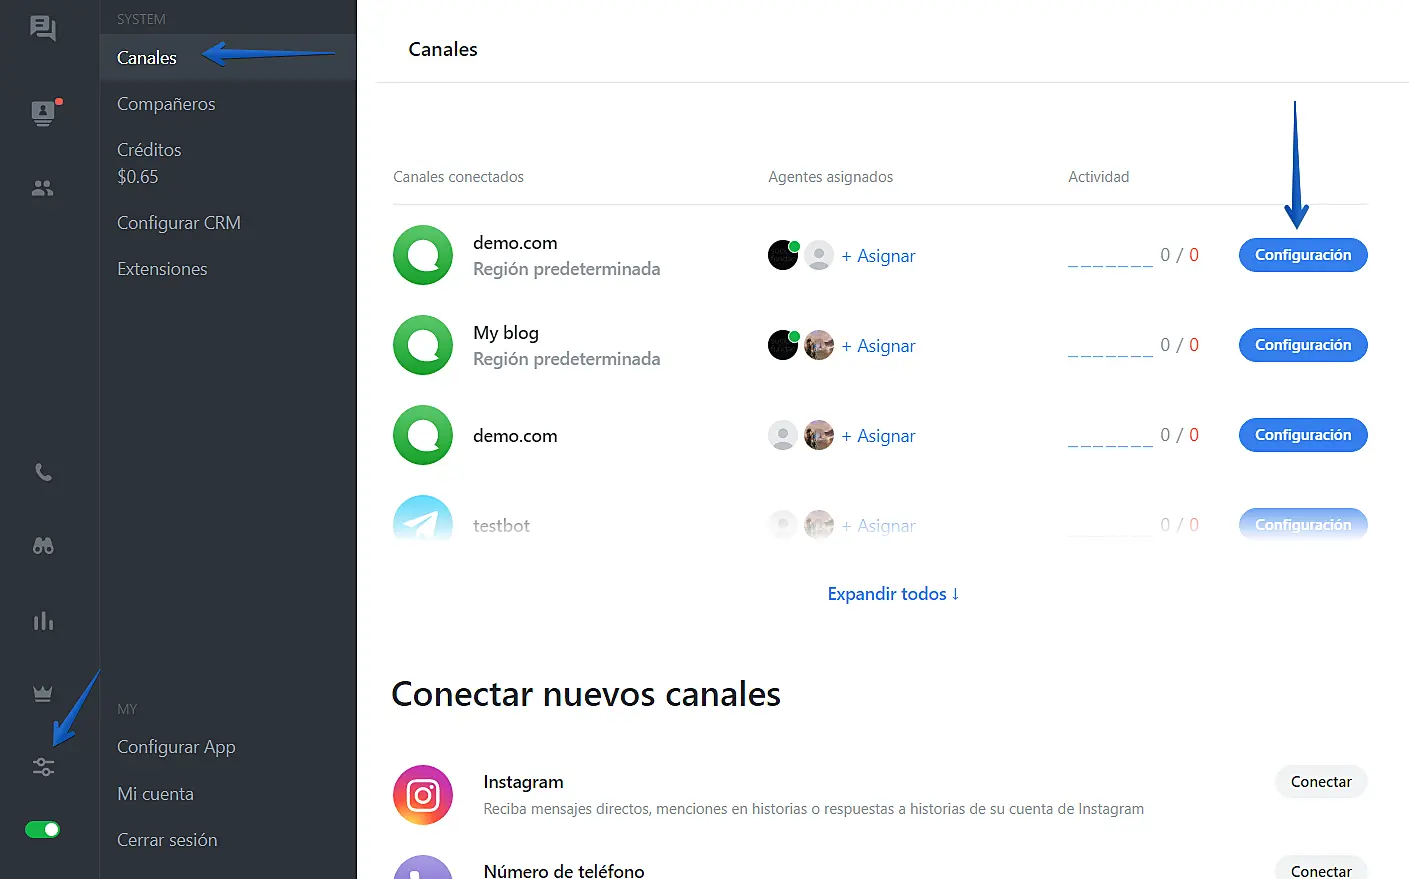Click Configuración for the My blog channel

pyautogui.click(x=1302, y=345)
